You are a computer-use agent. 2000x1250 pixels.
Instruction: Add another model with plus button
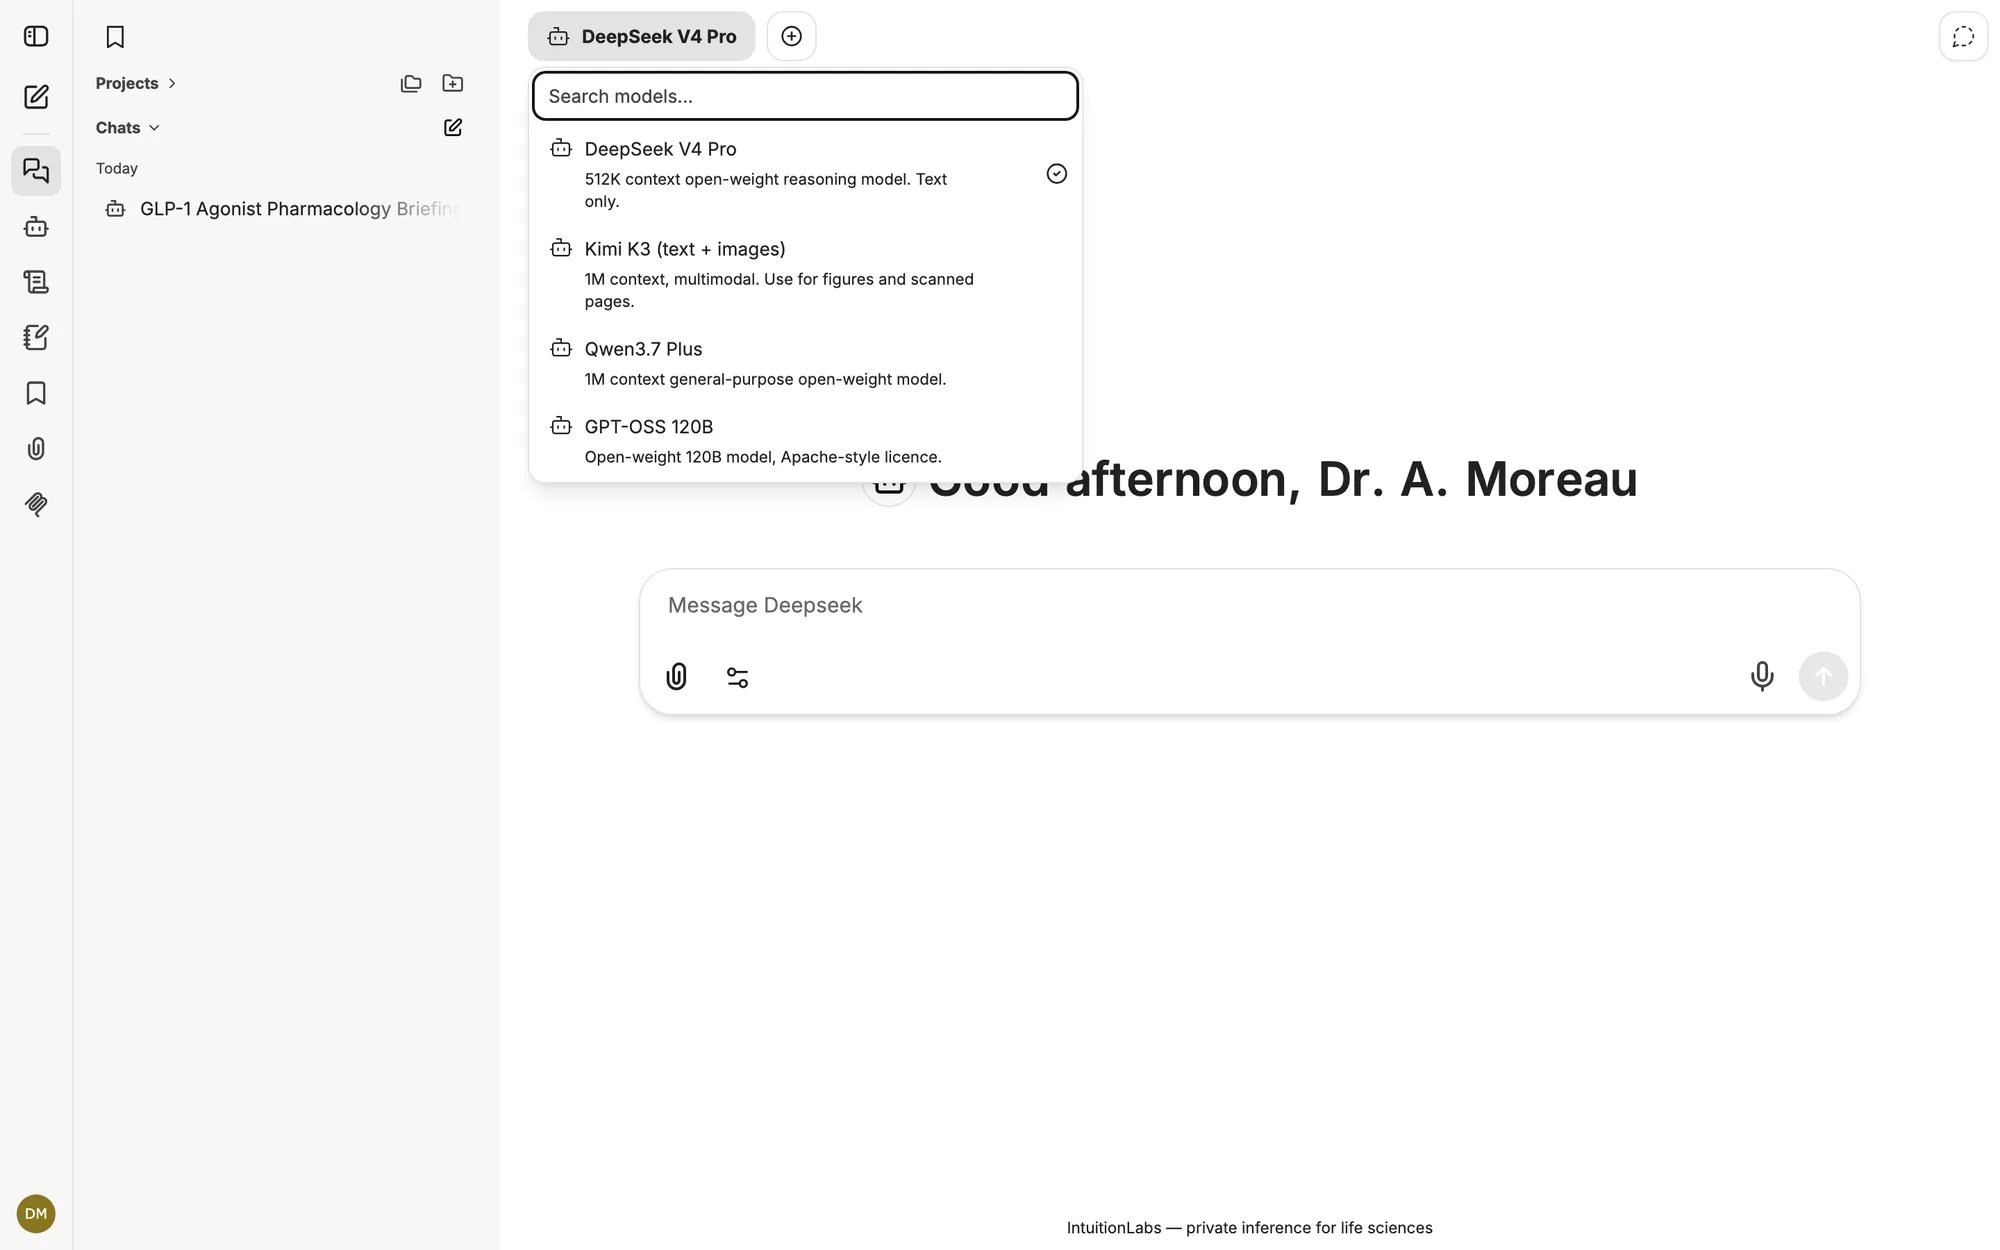point(791,36)
